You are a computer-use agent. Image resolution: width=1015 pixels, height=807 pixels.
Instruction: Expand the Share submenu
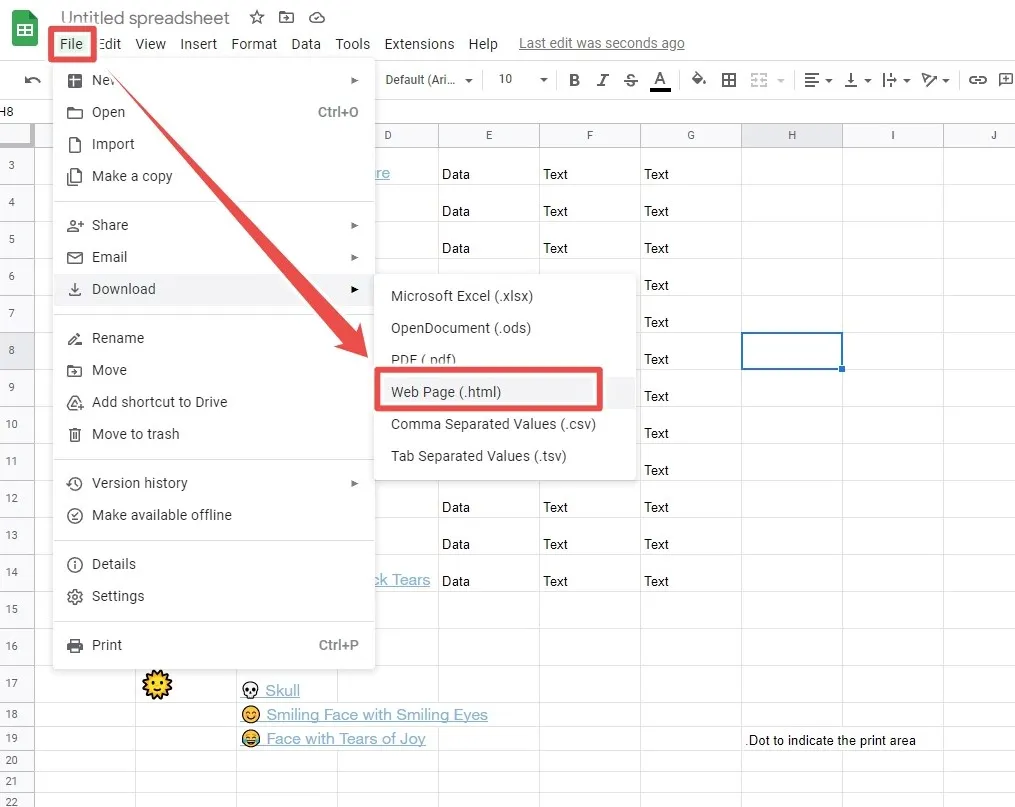tap(214, 225)
